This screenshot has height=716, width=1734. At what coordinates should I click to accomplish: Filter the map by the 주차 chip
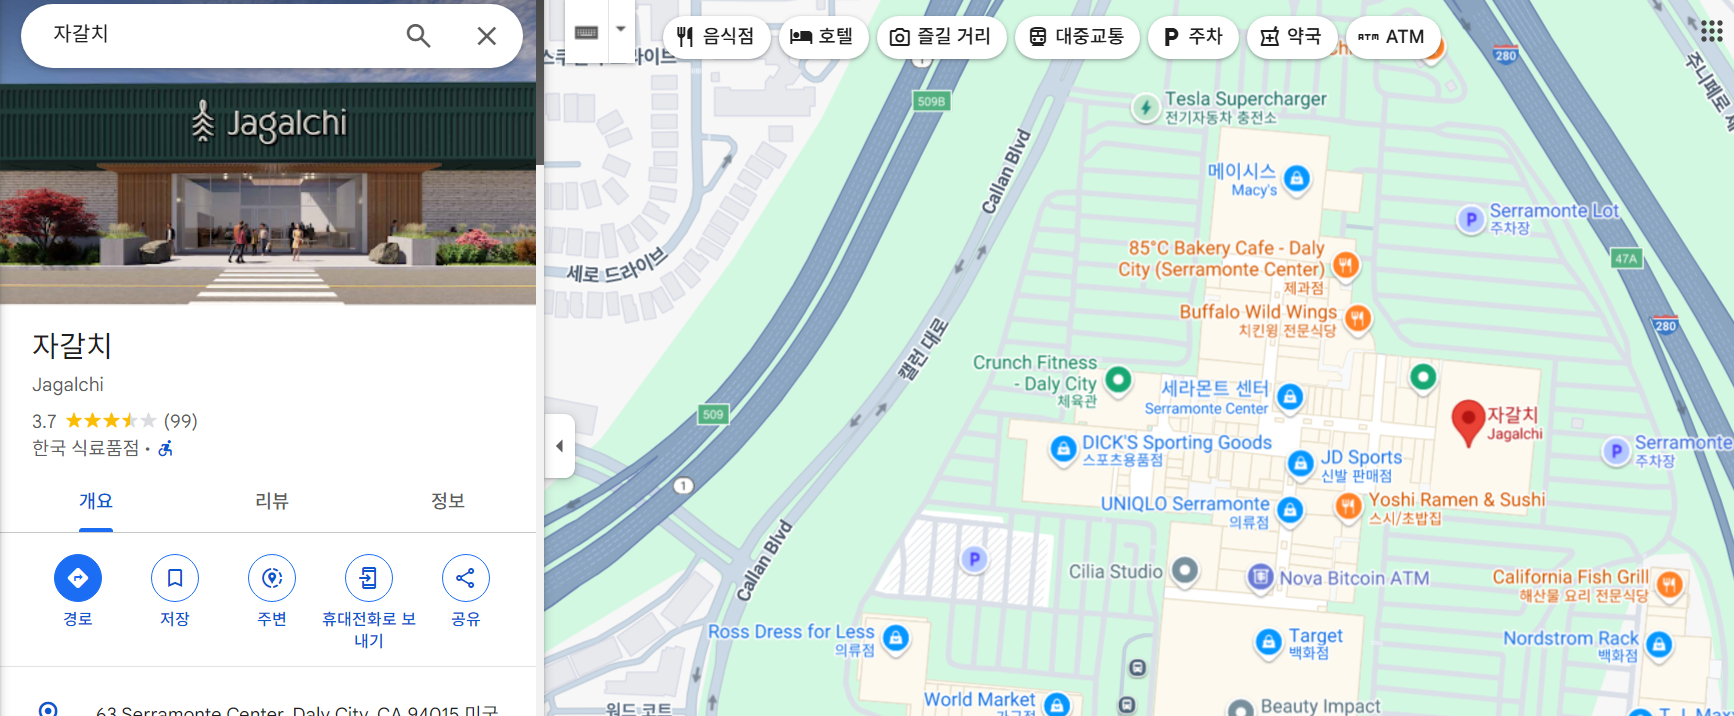[x=1193, y=37]
